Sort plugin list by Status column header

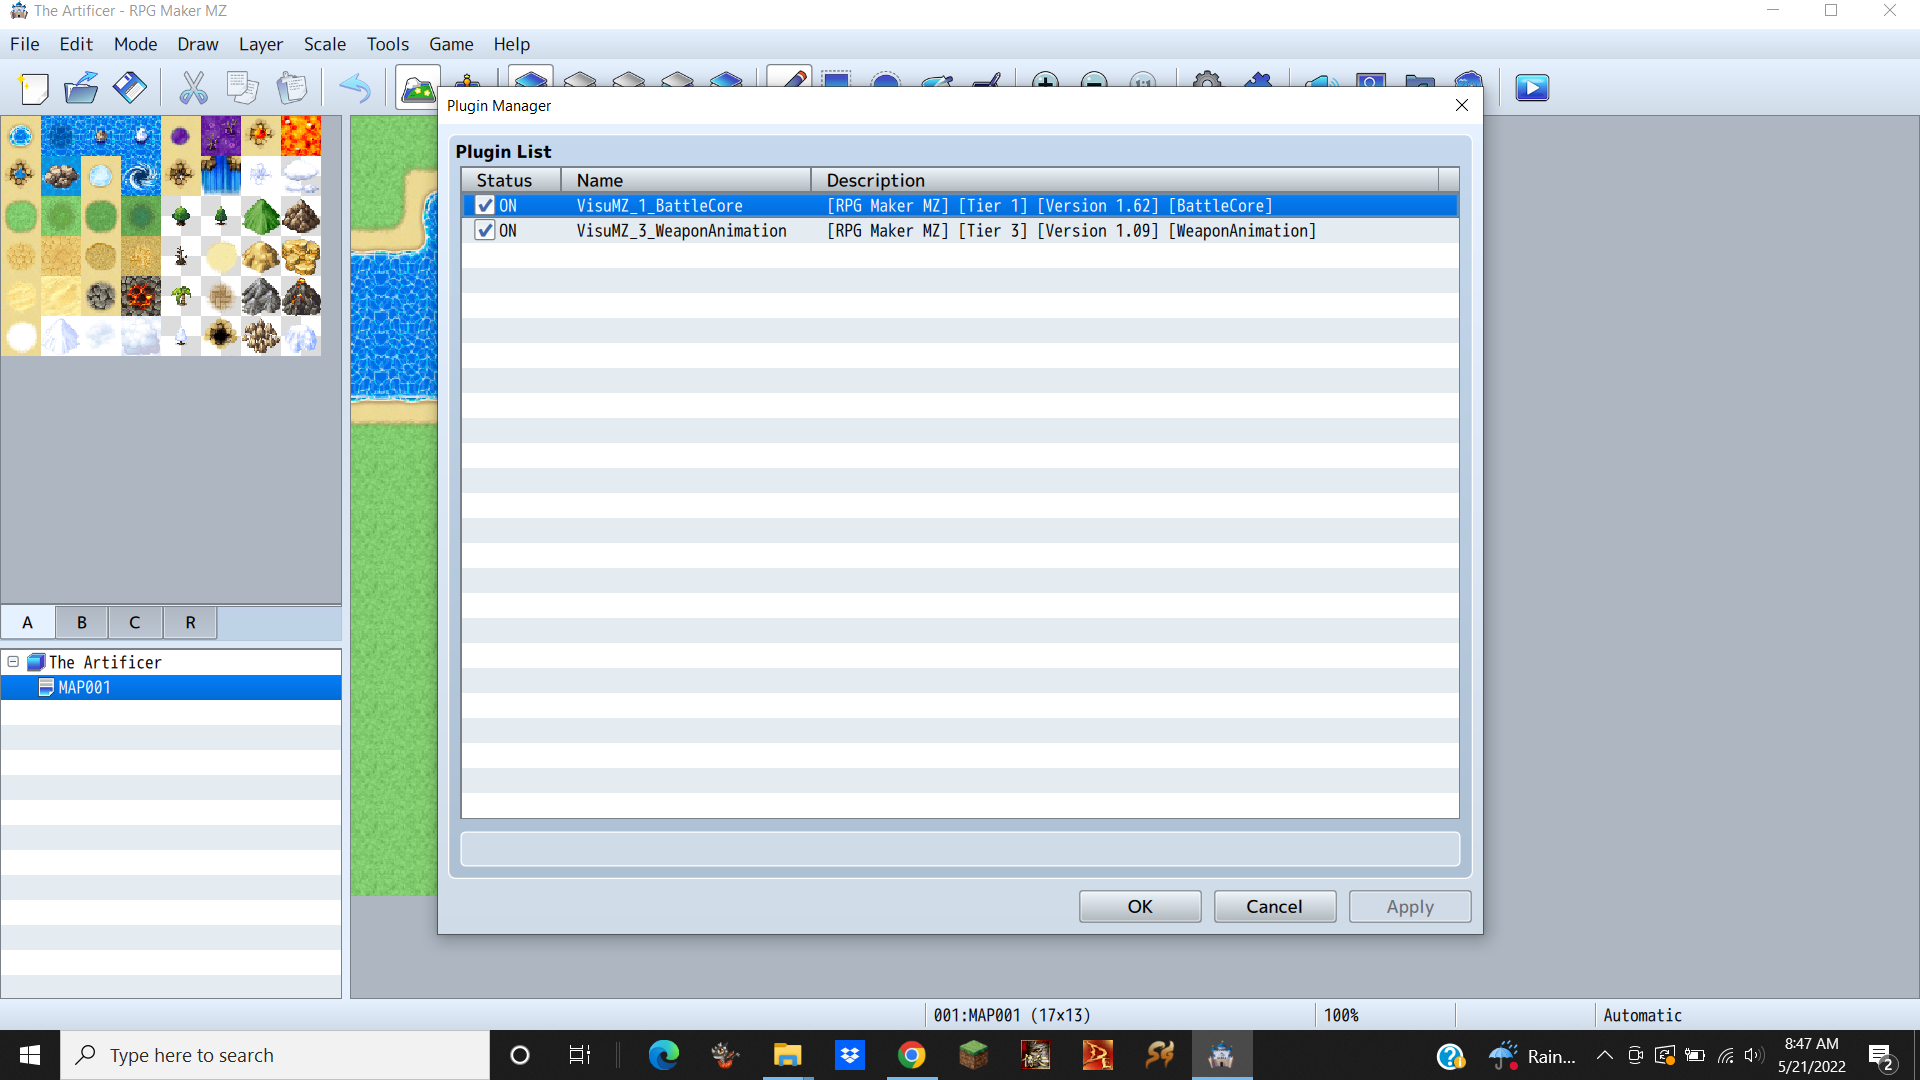coord(511,180)
